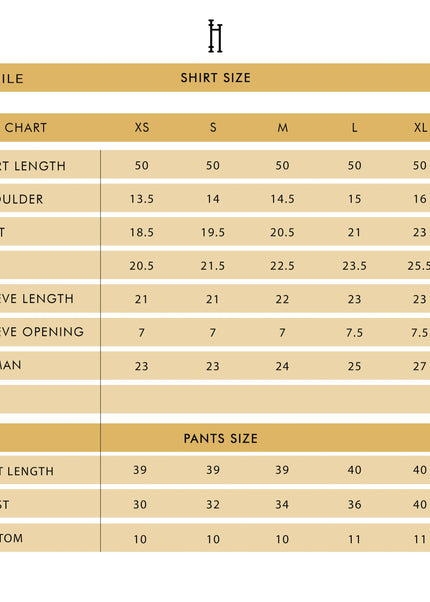Select the SLEEVE OPENING row label
This screenshot has height=602, width=430.
point(42,332)
